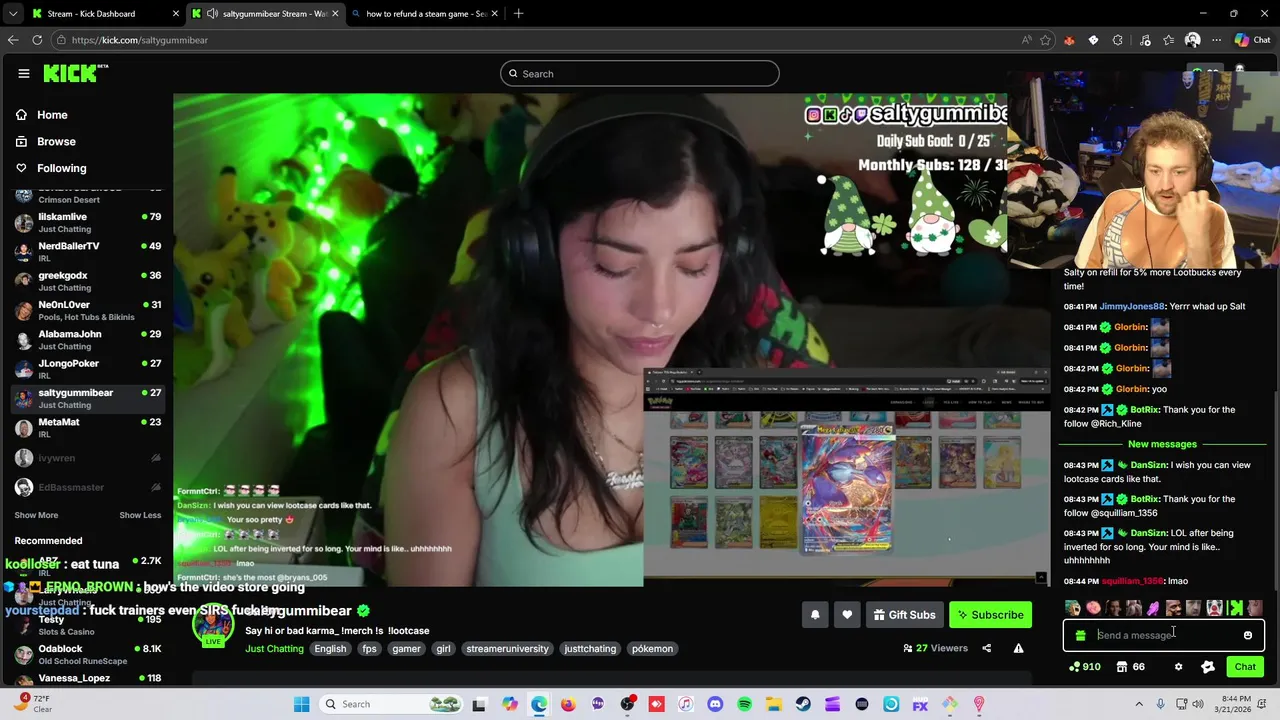Toggle Read aloud icon in address bar

tap(1027, 40)
